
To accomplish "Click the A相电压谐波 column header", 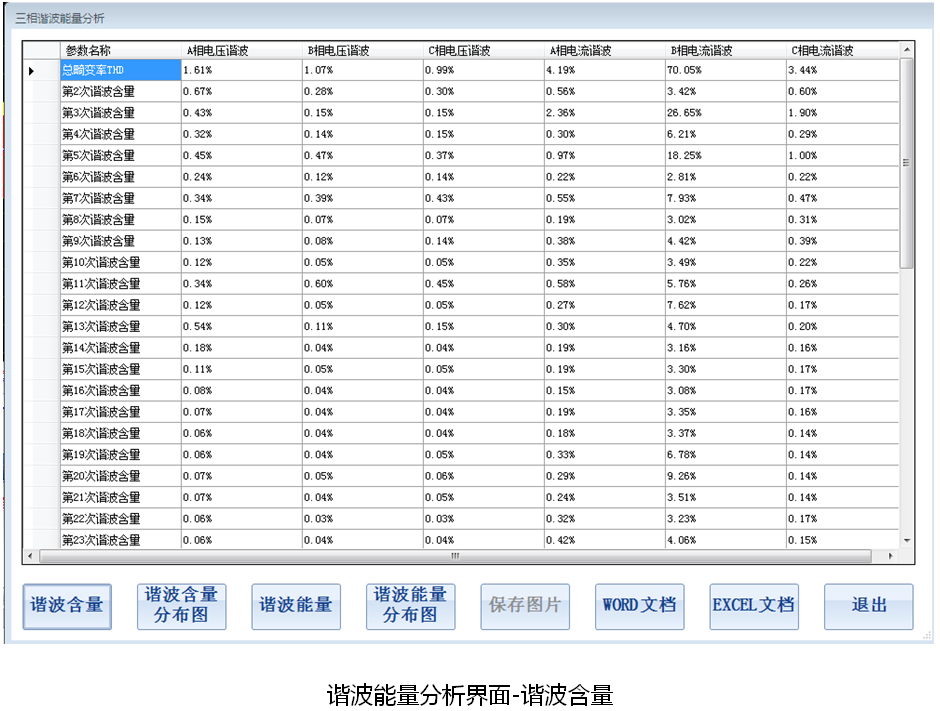I will [241, 50].
